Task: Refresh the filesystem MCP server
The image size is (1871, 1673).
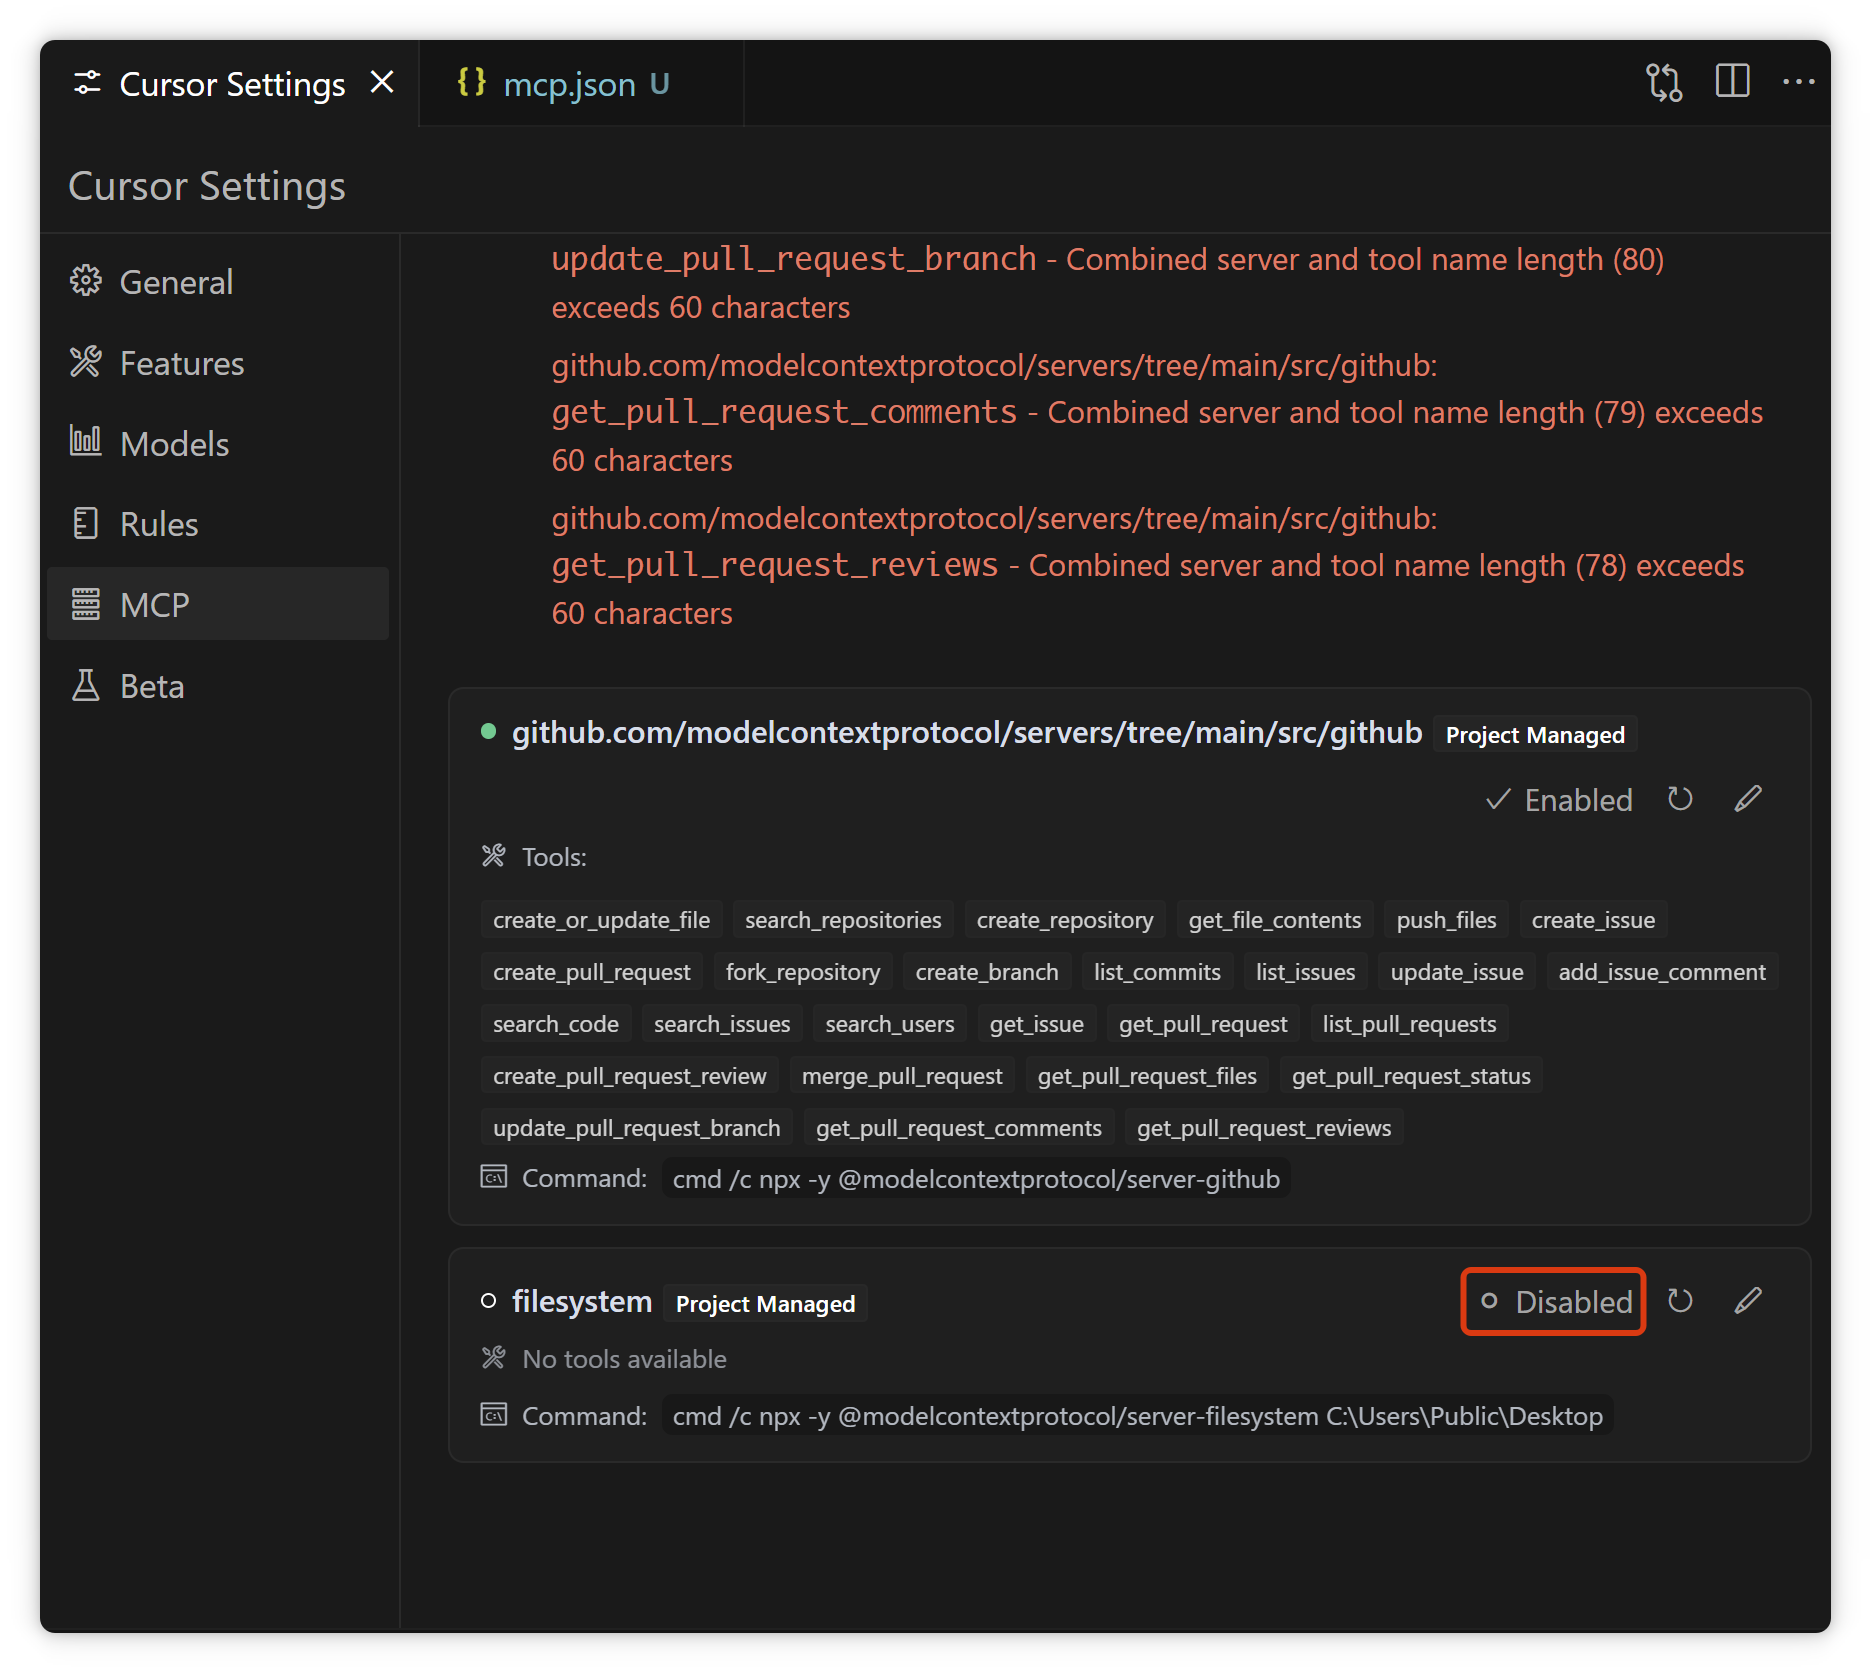Action: point(1680,1301)
